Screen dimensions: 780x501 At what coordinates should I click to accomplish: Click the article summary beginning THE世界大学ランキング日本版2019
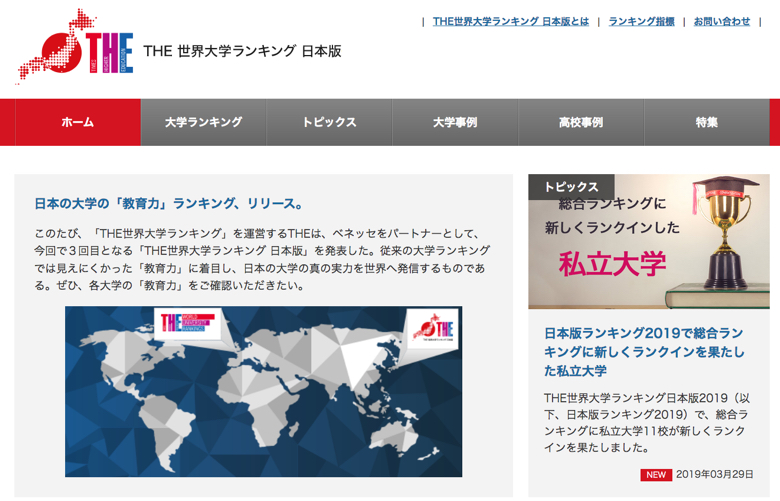click(x=647, y=422)
